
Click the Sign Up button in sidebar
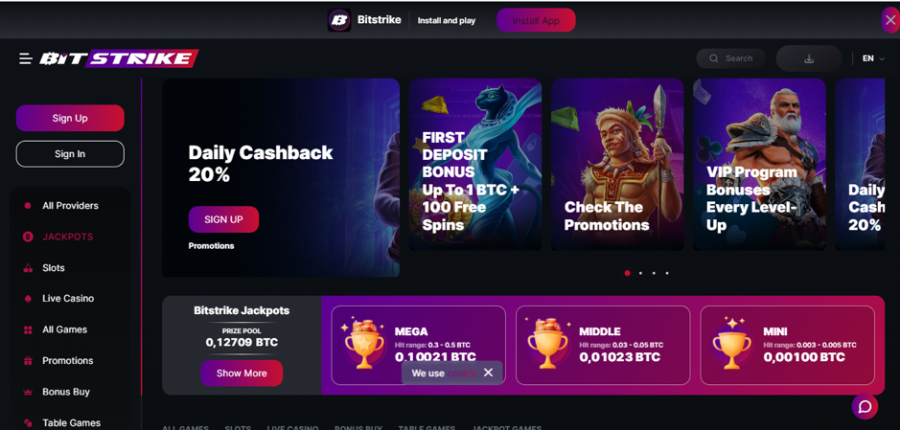70,118
